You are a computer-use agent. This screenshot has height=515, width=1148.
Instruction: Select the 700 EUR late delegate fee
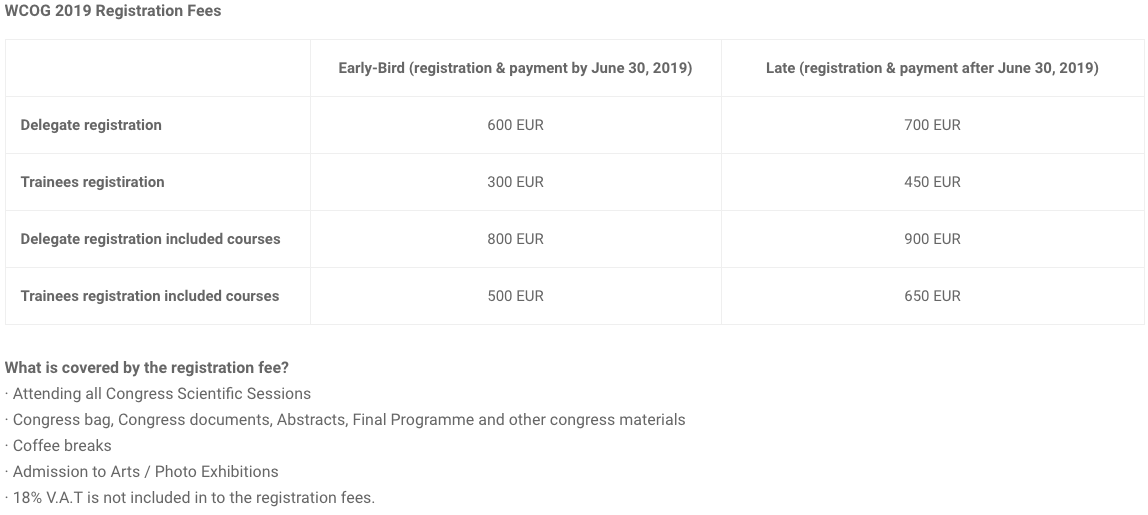click(932, 125)
